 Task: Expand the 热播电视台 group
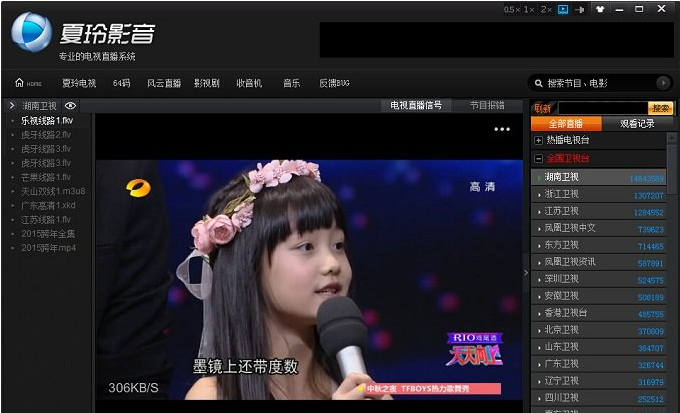click(x=538, y=141)
